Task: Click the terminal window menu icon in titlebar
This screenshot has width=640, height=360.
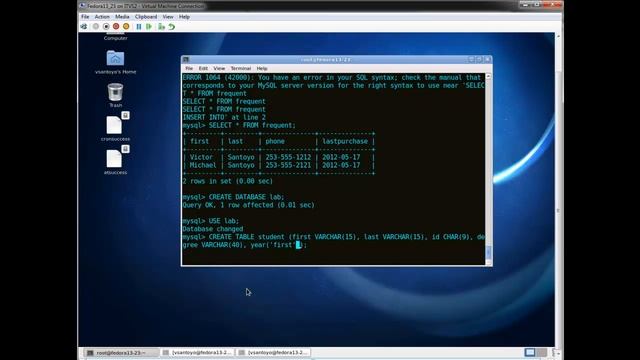Action: (x=186, y=60)
